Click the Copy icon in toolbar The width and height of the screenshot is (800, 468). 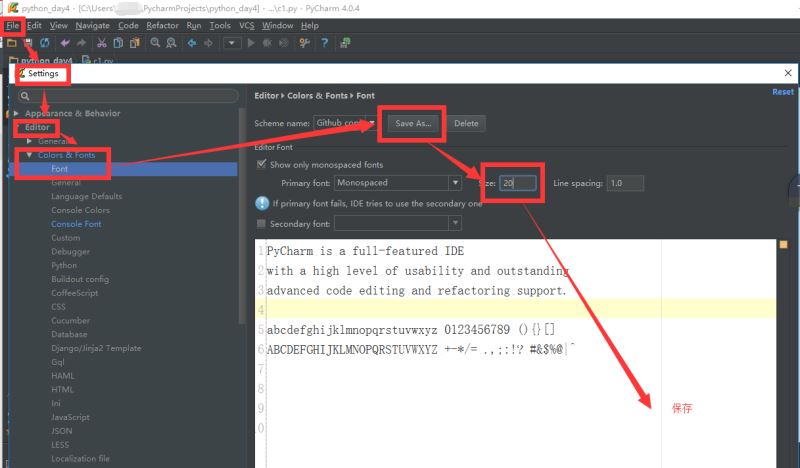coord(118,43)
